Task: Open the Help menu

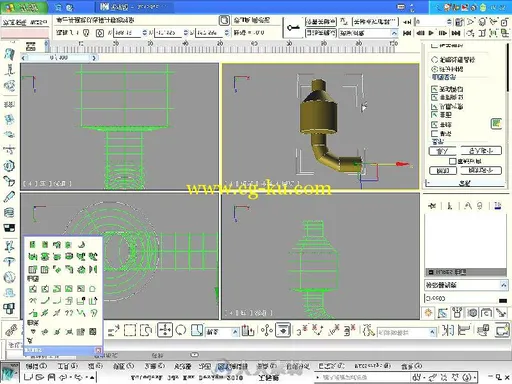Action: [412, 366]
